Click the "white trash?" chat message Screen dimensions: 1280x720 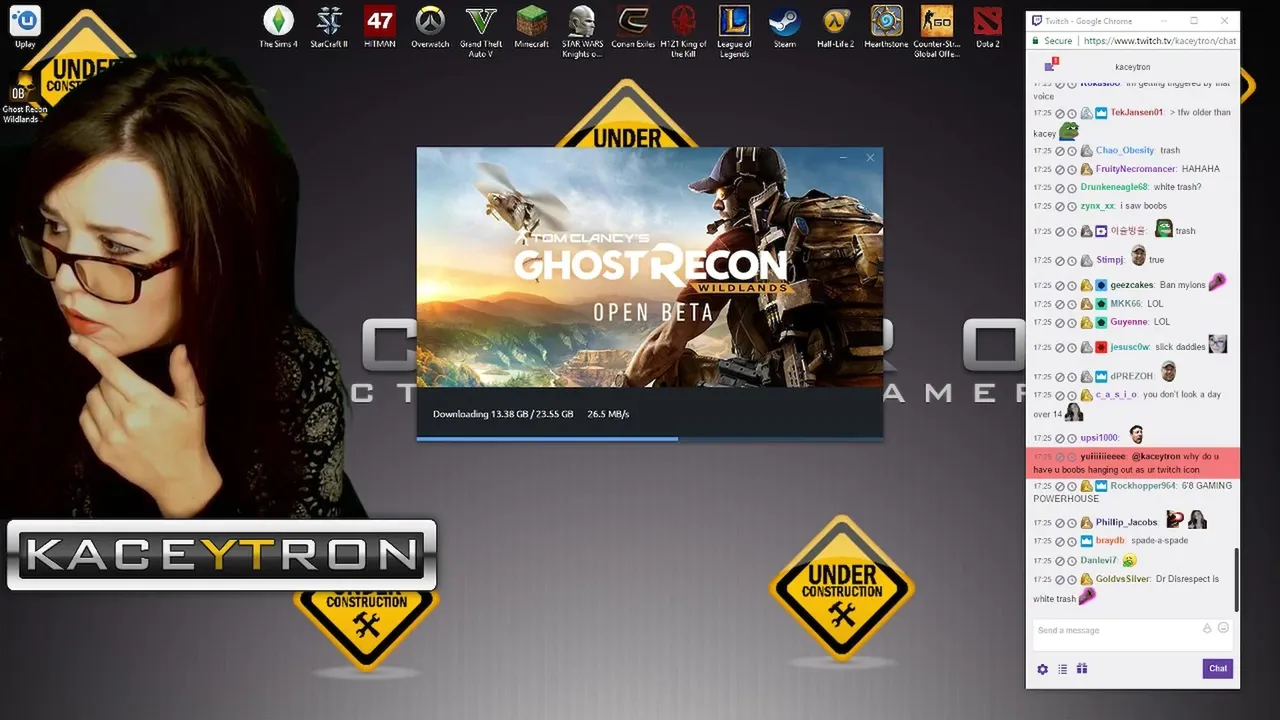pos(1177,187)
